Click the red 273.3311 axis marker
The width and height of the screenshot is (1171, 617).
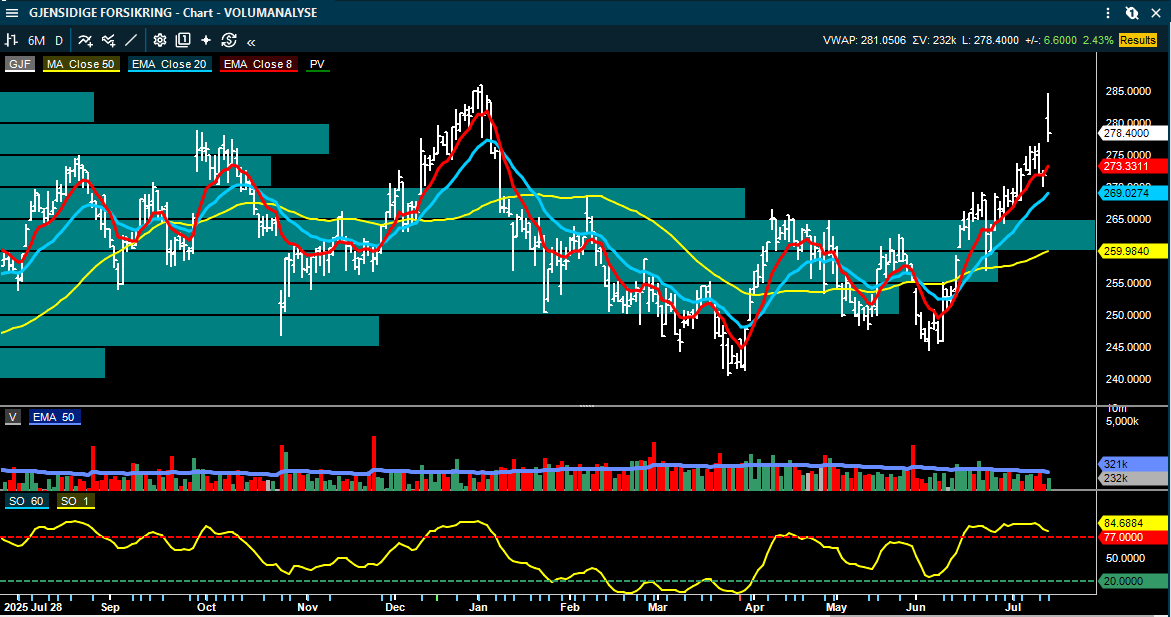coord(1131,166)
